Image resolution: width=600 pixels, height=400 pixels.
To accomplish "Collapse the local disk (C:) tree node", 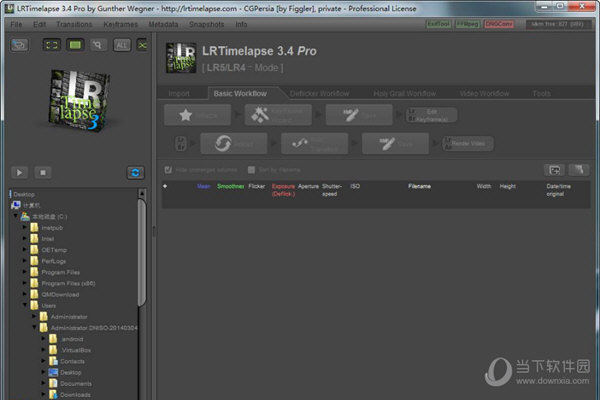I will click(x=16, y=216).
